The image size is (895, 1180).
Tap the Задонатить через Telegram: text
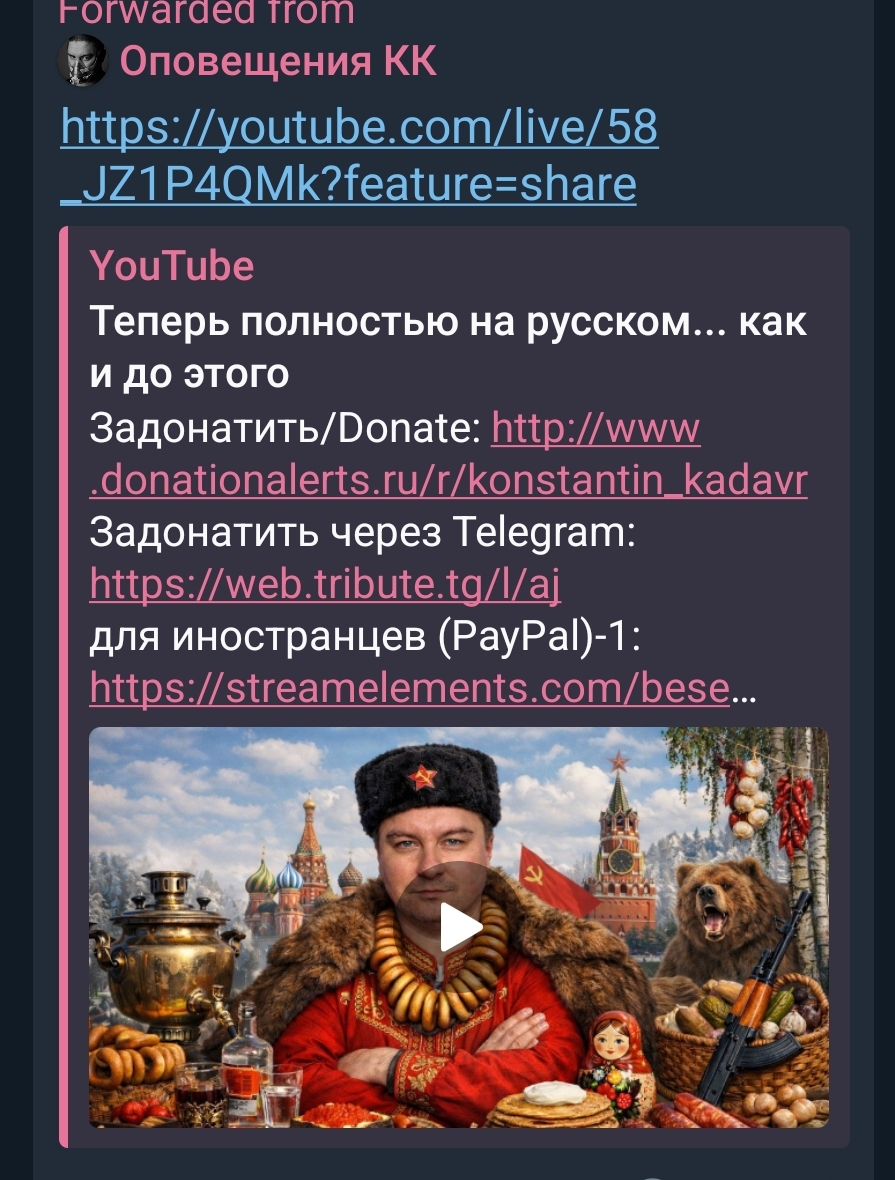362,533
